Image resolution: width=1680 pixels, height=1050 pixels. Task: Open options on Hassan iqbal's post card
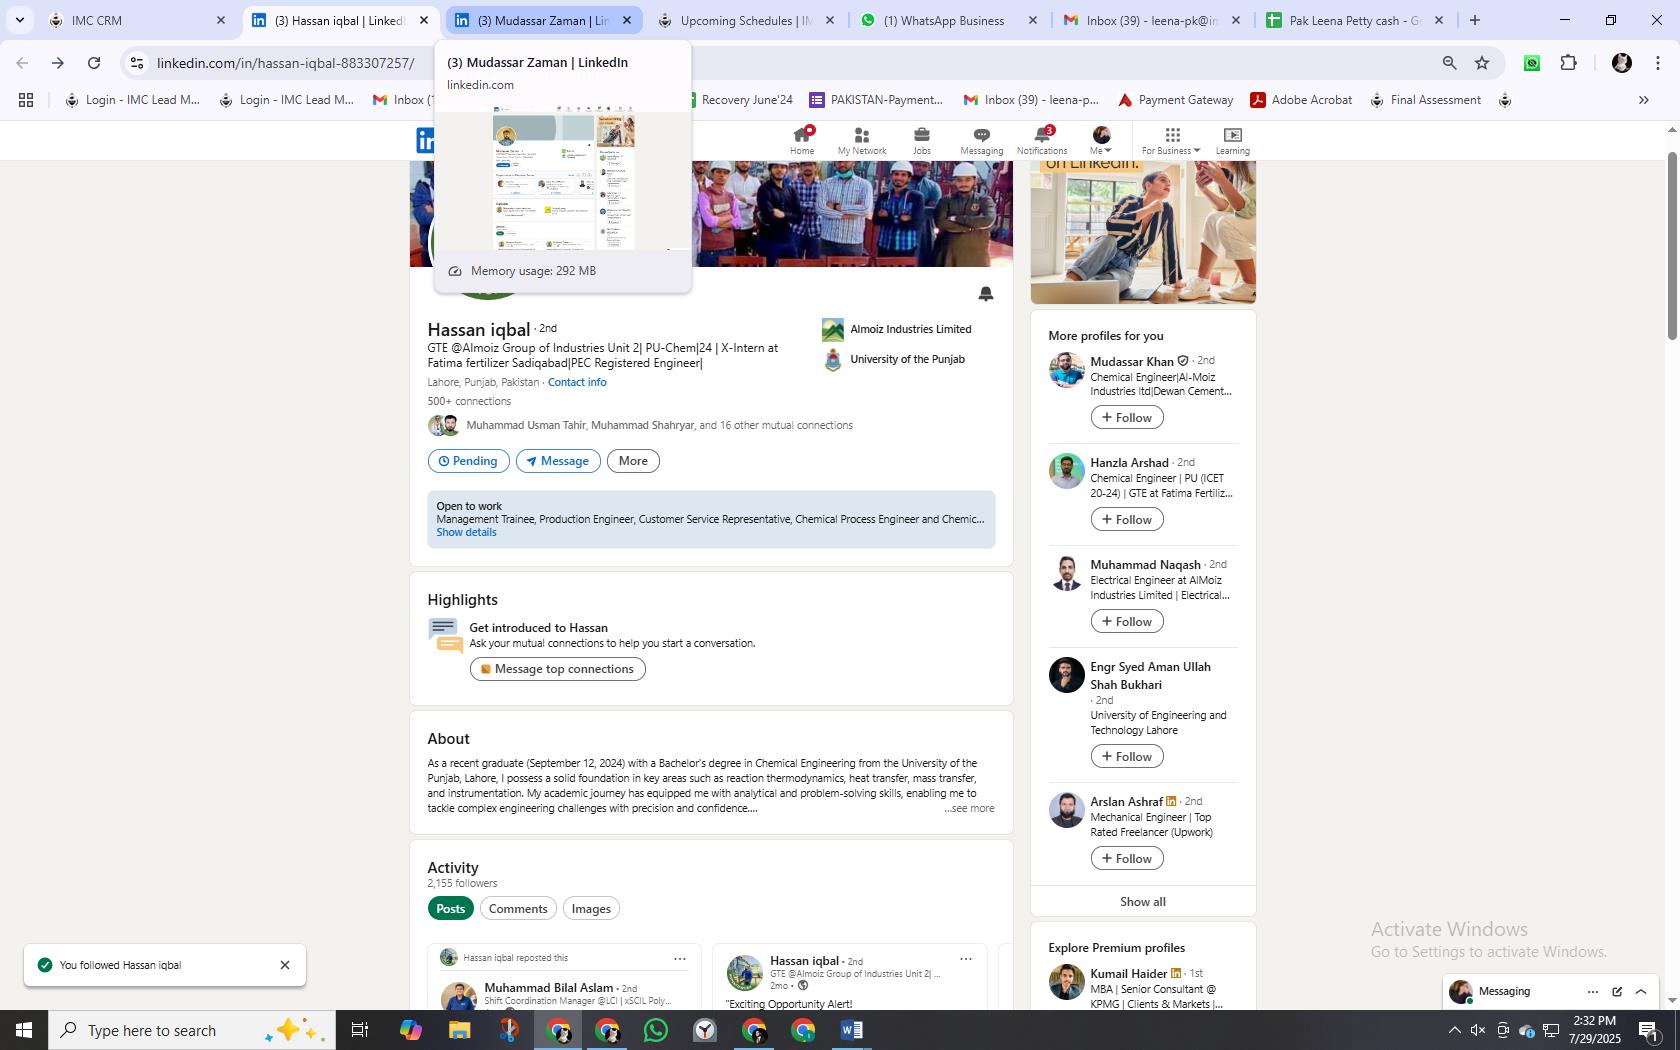tap(966, 958)
